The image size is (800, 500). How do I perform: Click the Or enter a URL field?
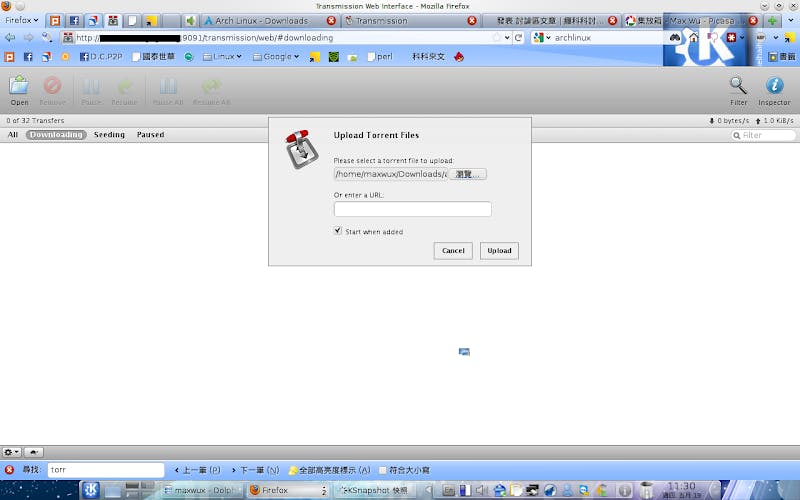pyautogui.click(x=413, y=209)
